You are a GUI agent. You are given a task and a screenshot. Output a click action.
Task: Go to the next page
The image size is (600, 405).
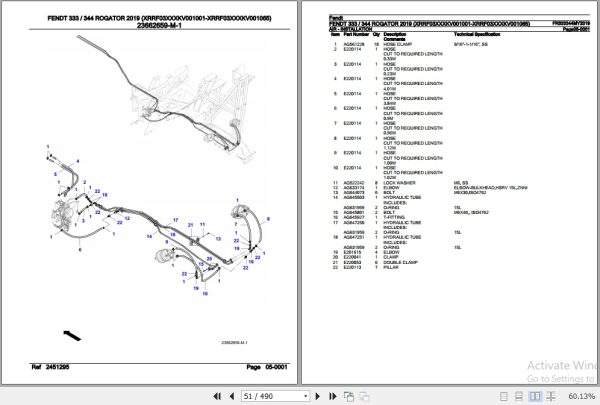[x=317, y=396]
